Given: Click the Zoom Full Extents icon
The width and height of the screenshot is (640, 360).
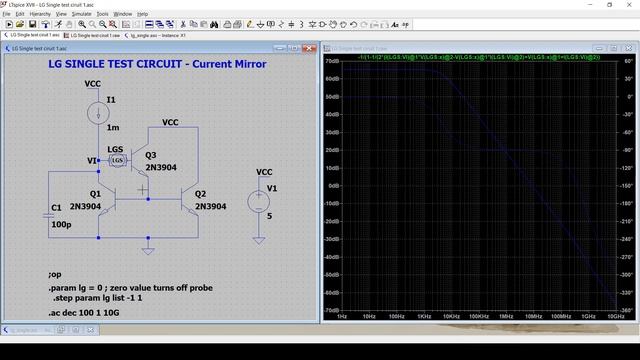Looking at the screenshot, I should 113,24.
